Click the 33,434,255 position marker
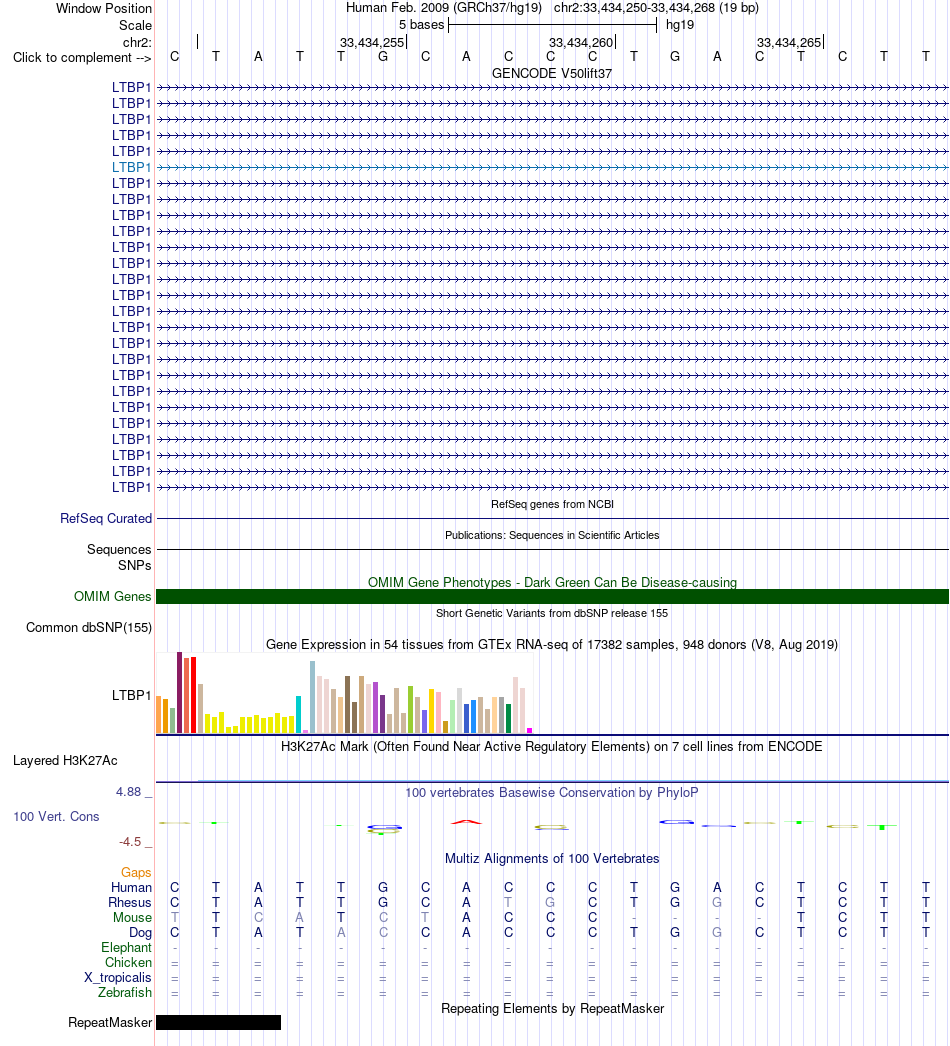This screenshot has height=1046, width=950. click(372, 43)
